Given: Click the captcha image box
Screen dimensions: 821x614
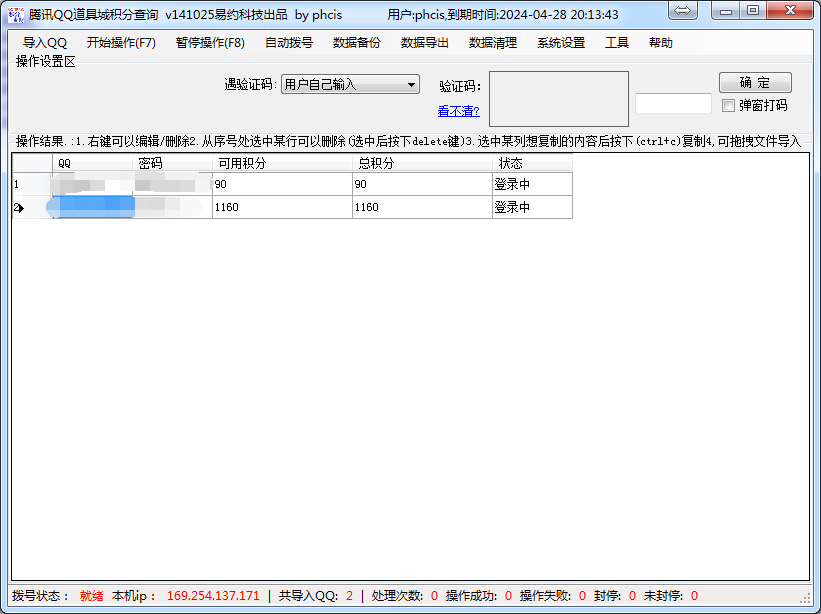Looking at the screenshot, I should [x=559, y=99].
